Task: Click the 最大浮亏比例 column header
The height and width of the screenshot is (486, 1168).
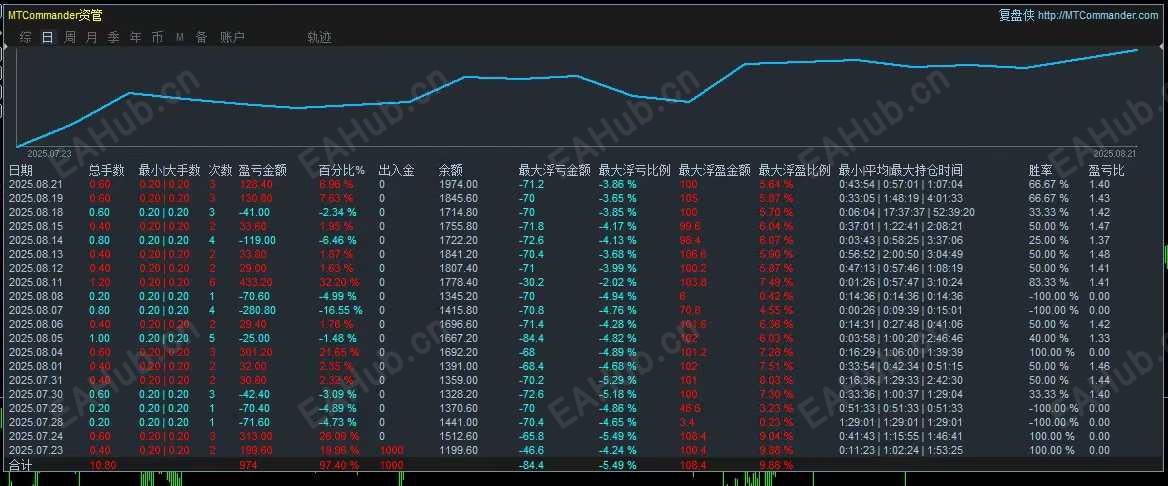Action: pos(635,170)
